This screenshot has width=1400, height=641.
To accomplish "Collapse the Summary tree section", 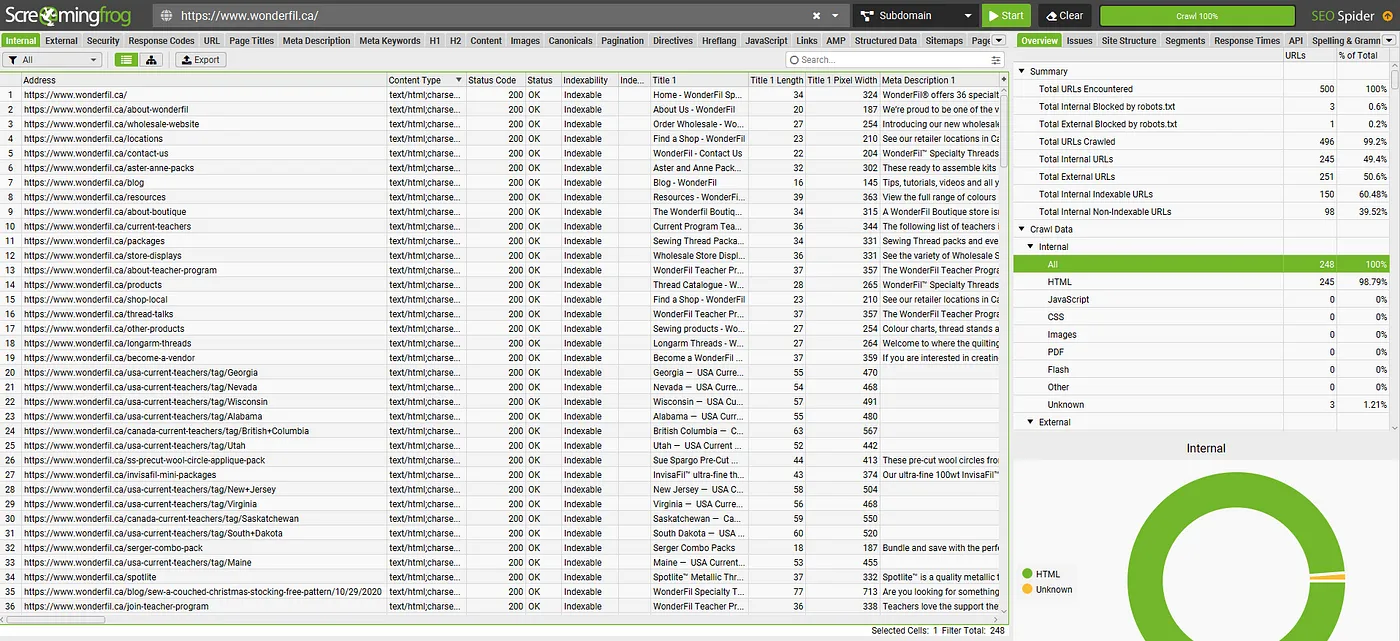I will point(1022,71).
